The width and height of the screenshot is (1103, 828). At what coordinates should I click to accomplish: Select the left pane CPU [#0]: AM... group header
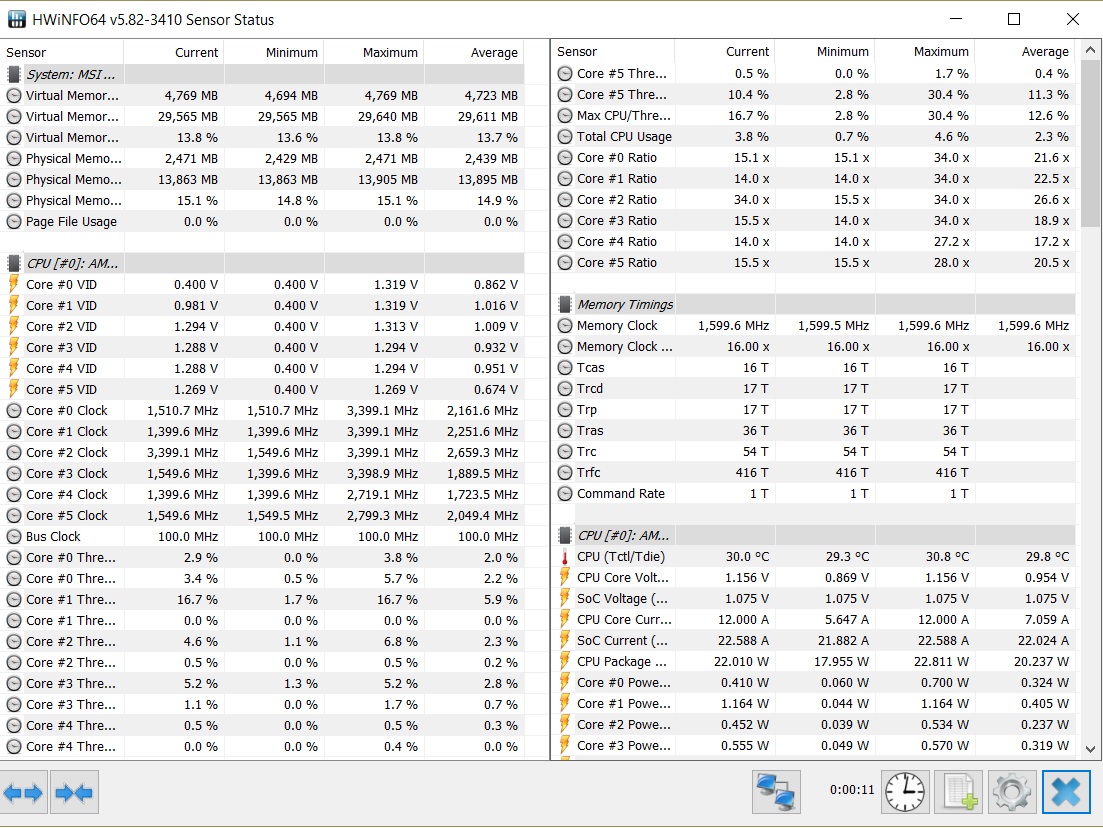pos(262,263)
